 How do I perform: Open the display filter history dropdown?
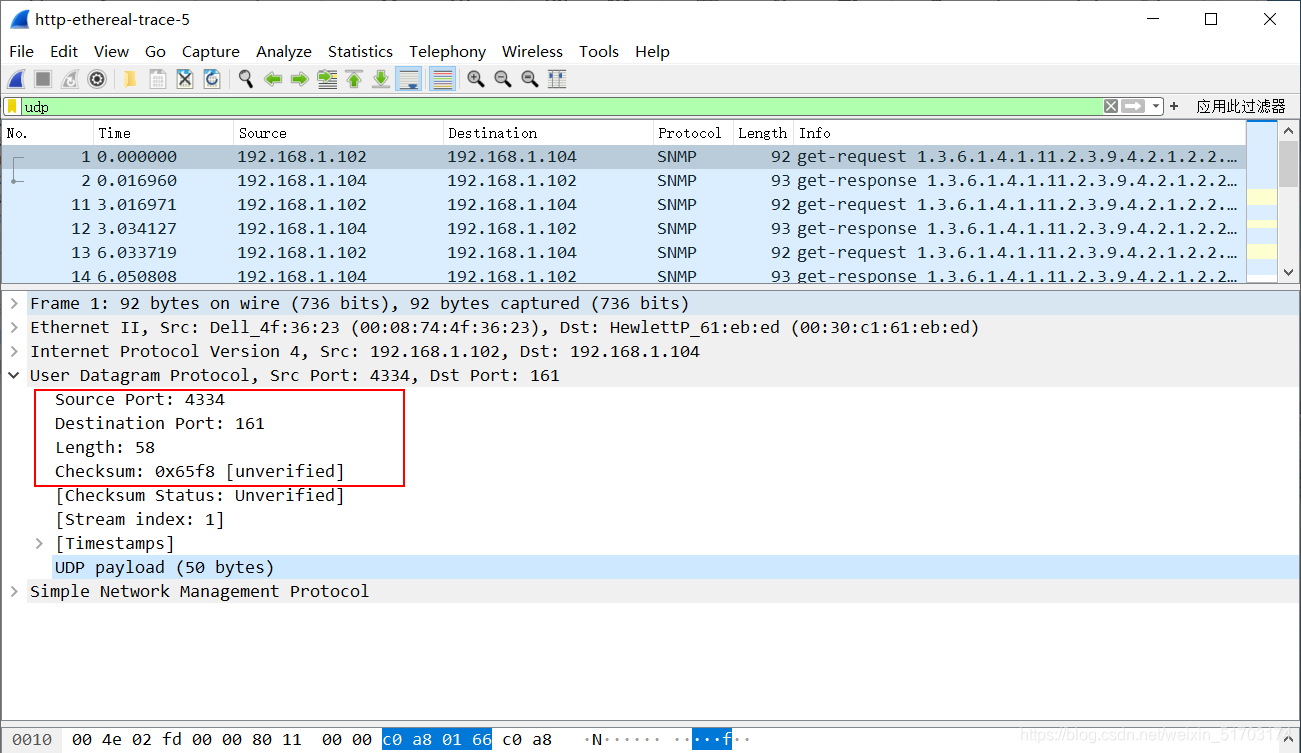tap(1156, 106)
